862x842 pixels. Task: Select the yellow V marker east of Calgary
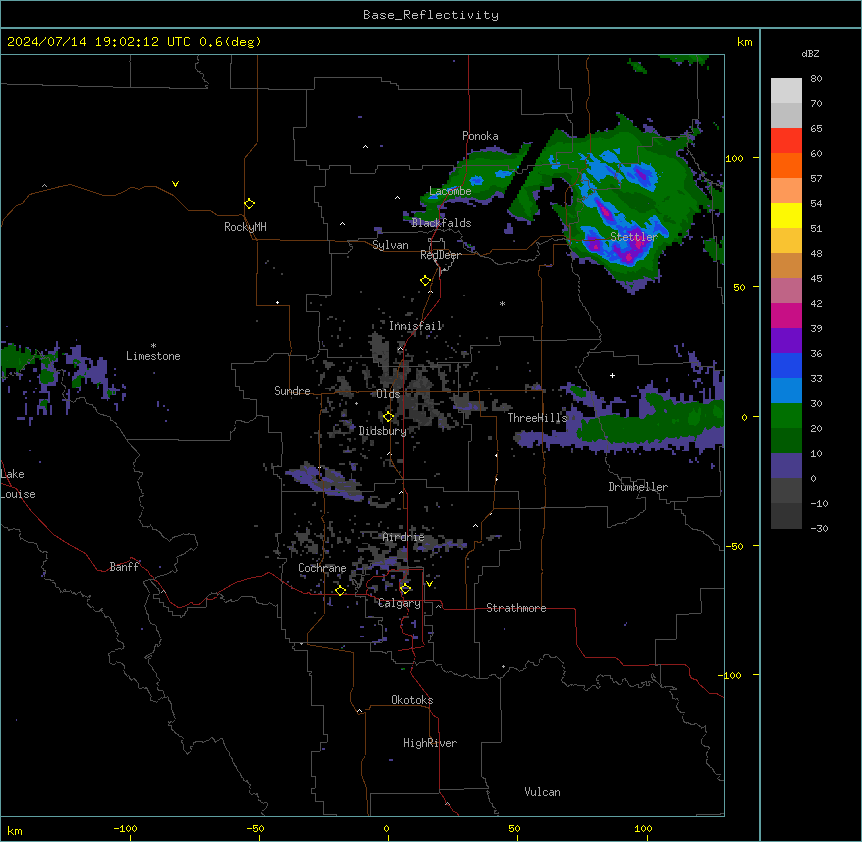click(x=429, y=584)
